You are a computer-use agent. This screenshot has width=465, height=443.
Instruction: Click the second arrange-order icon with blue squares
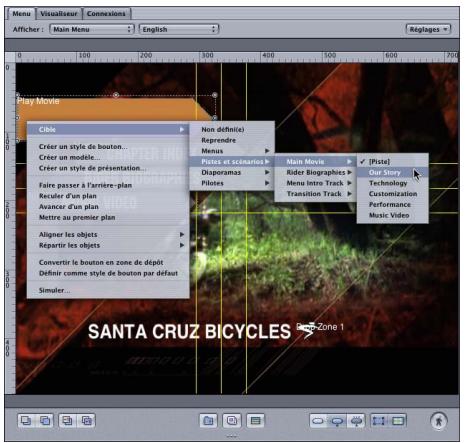45,421
